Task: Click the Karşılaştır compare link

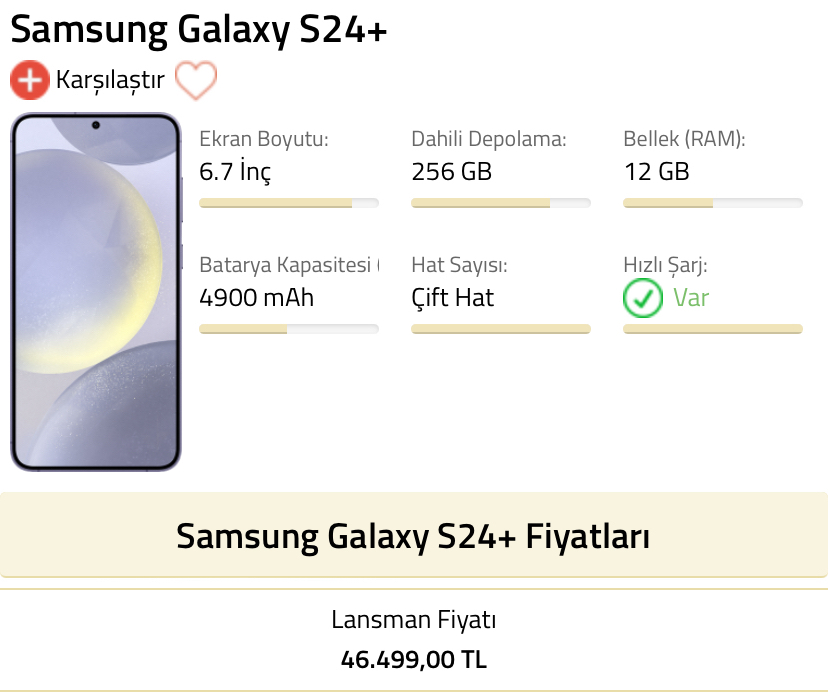Action: [110, 80]
